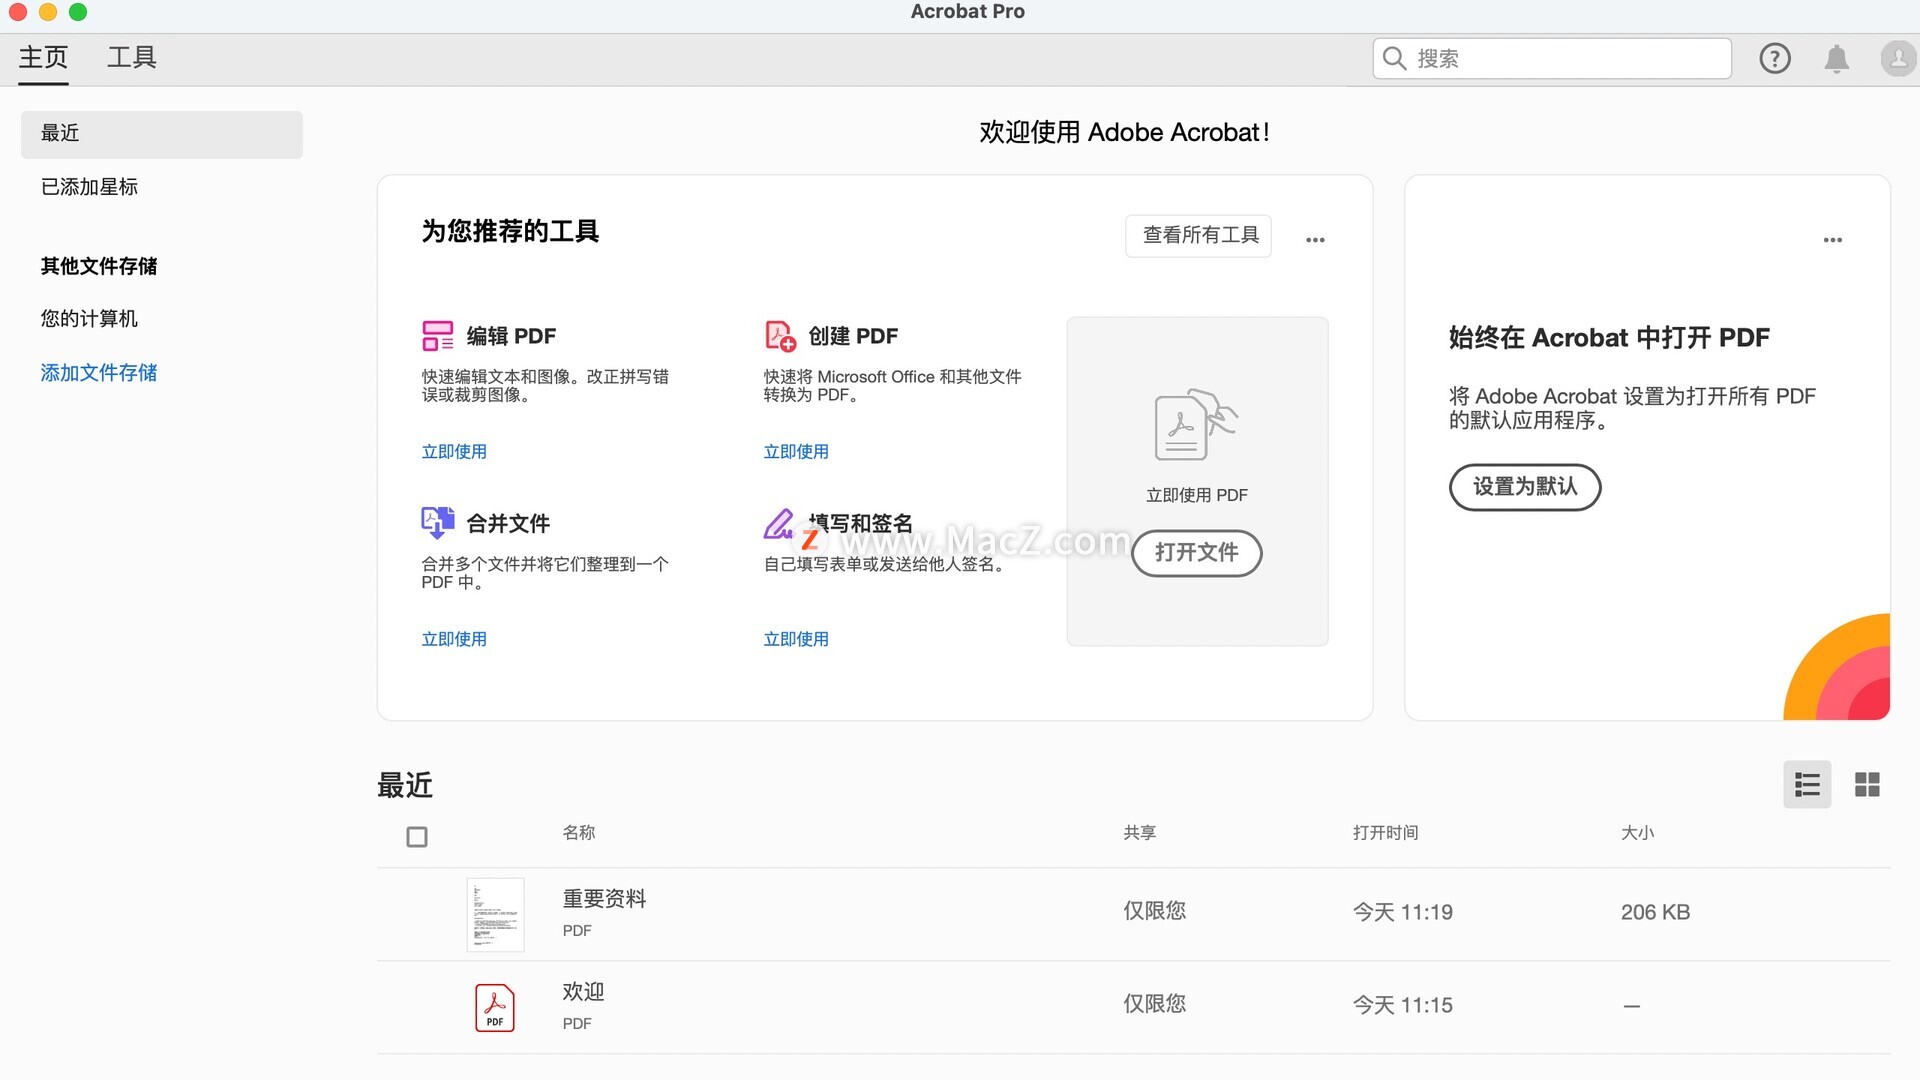
Task: Tick the select-all checkbox in recent list
Action: tap(417, 837)
